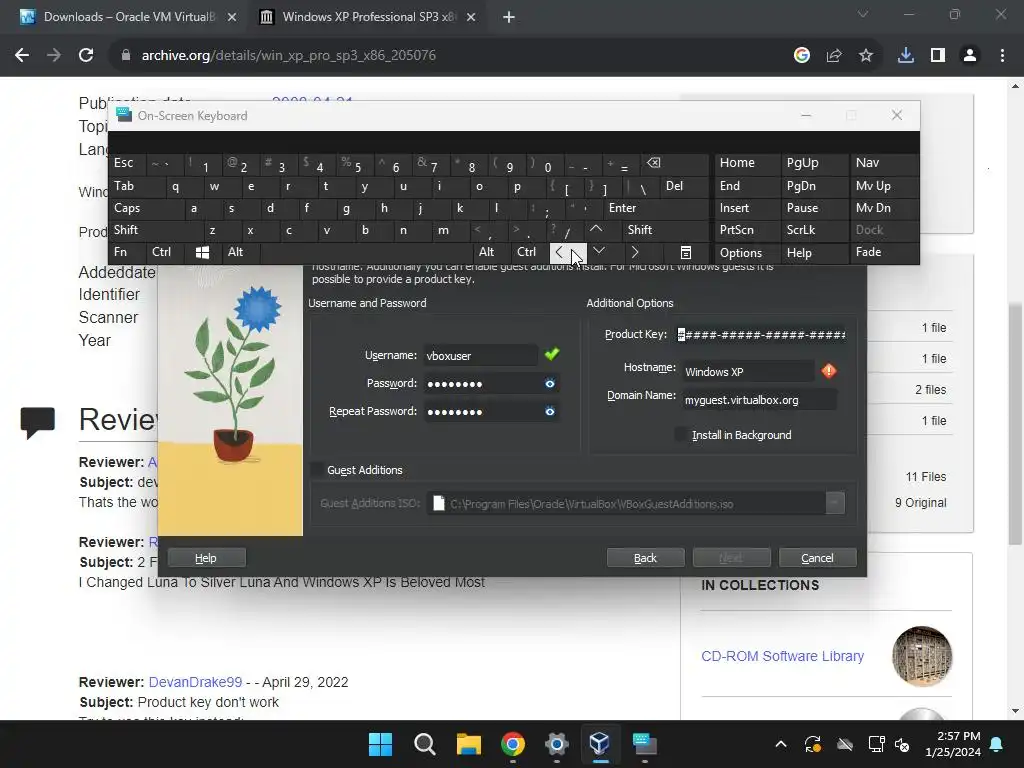1024x768 pixels.
Task: Click left arrow key on On-Screen Keyboard
Action: (x=568, y=253)
